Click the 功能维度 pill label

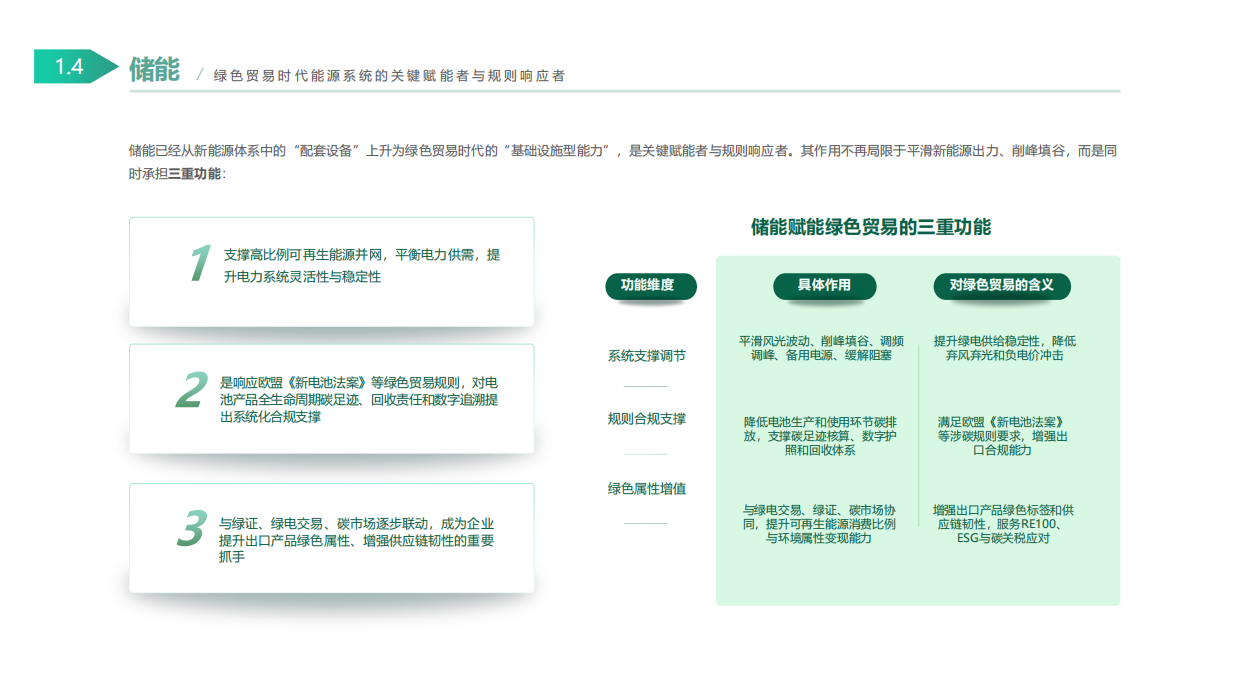pyautogui.click(x=650, y=286)
